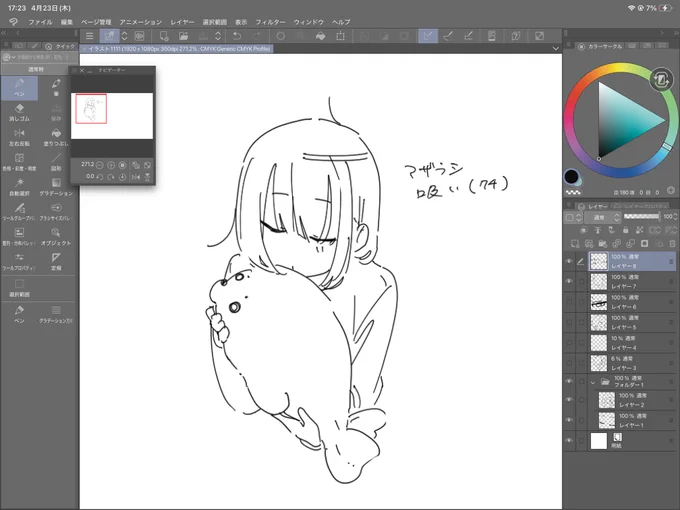Click the undo arrow in command bar
The image size is (680, 510).
click(237, 36)
